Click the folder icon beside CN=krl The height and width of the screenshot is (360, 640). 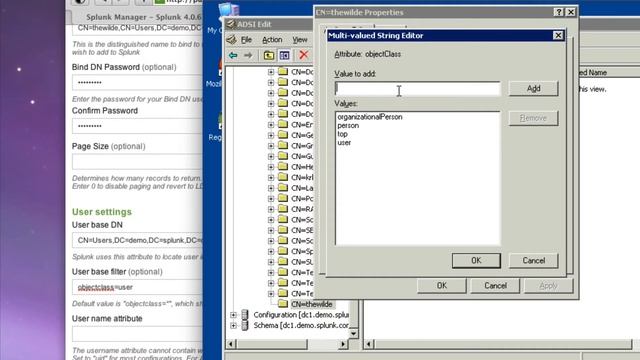tap(282, 177)
